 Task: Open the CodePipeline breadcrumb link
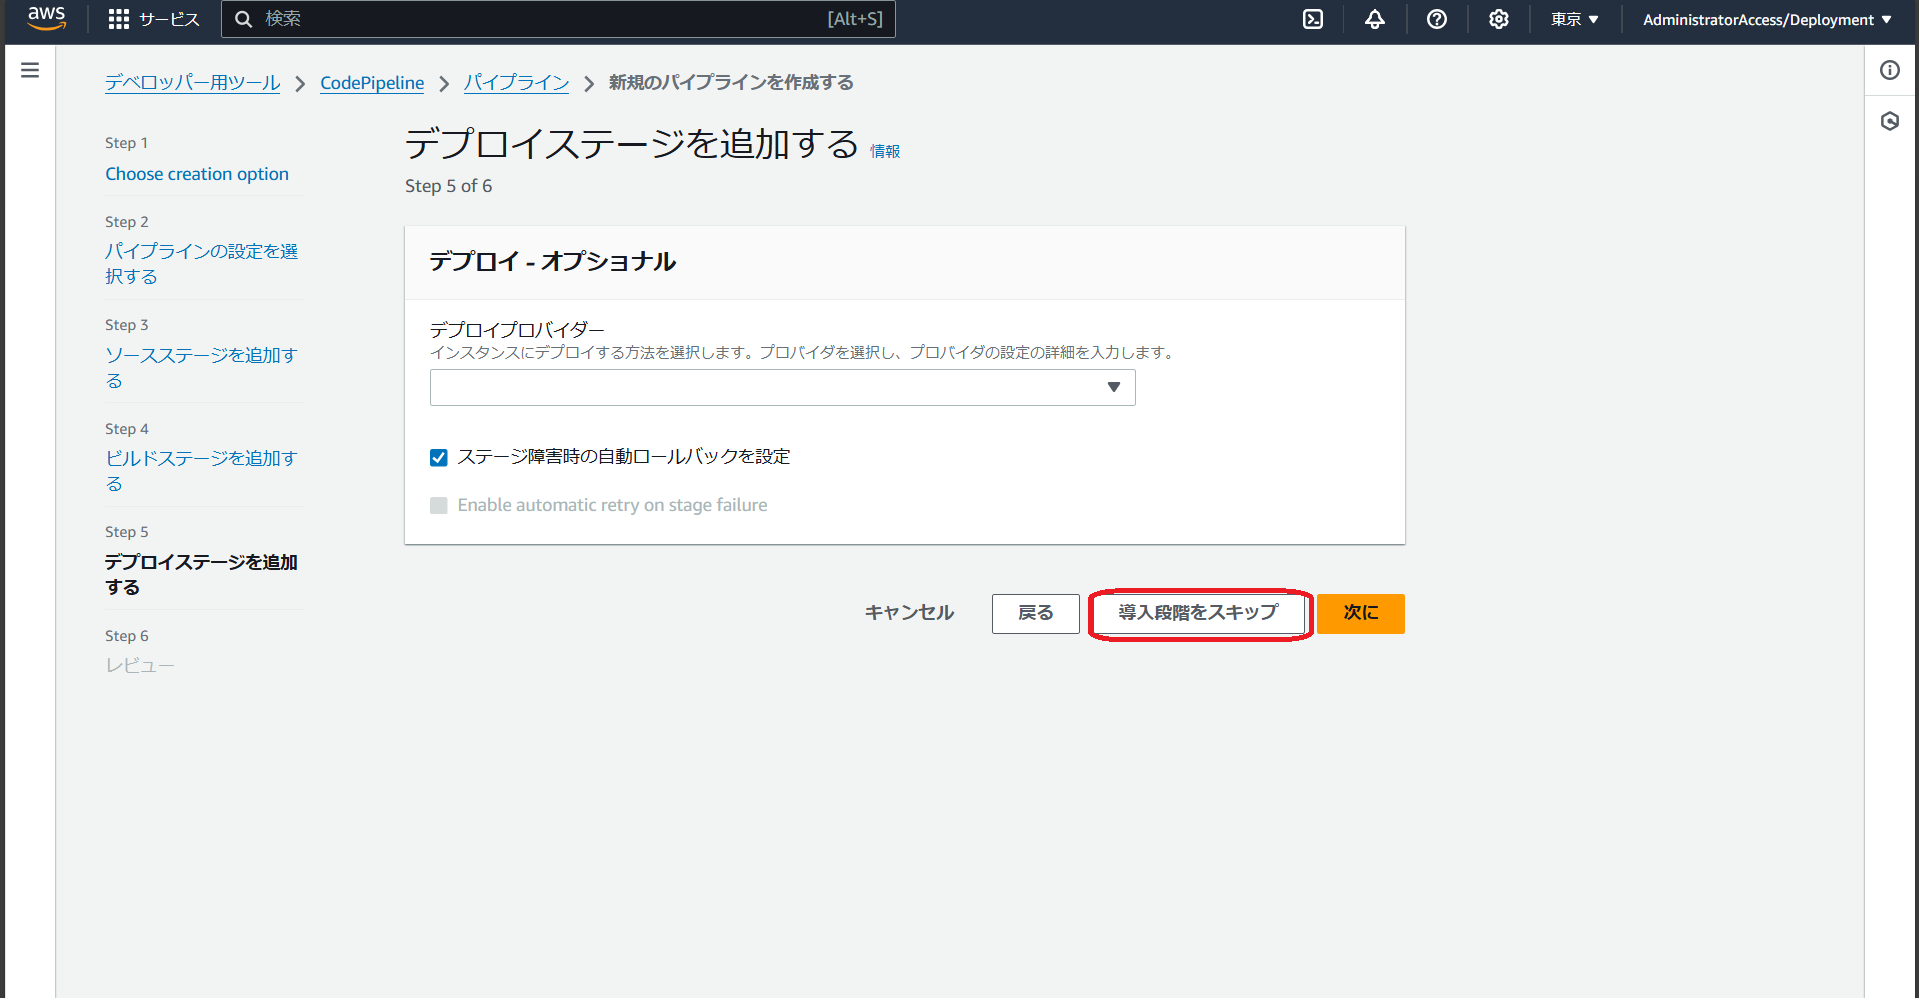coord(371,83)
